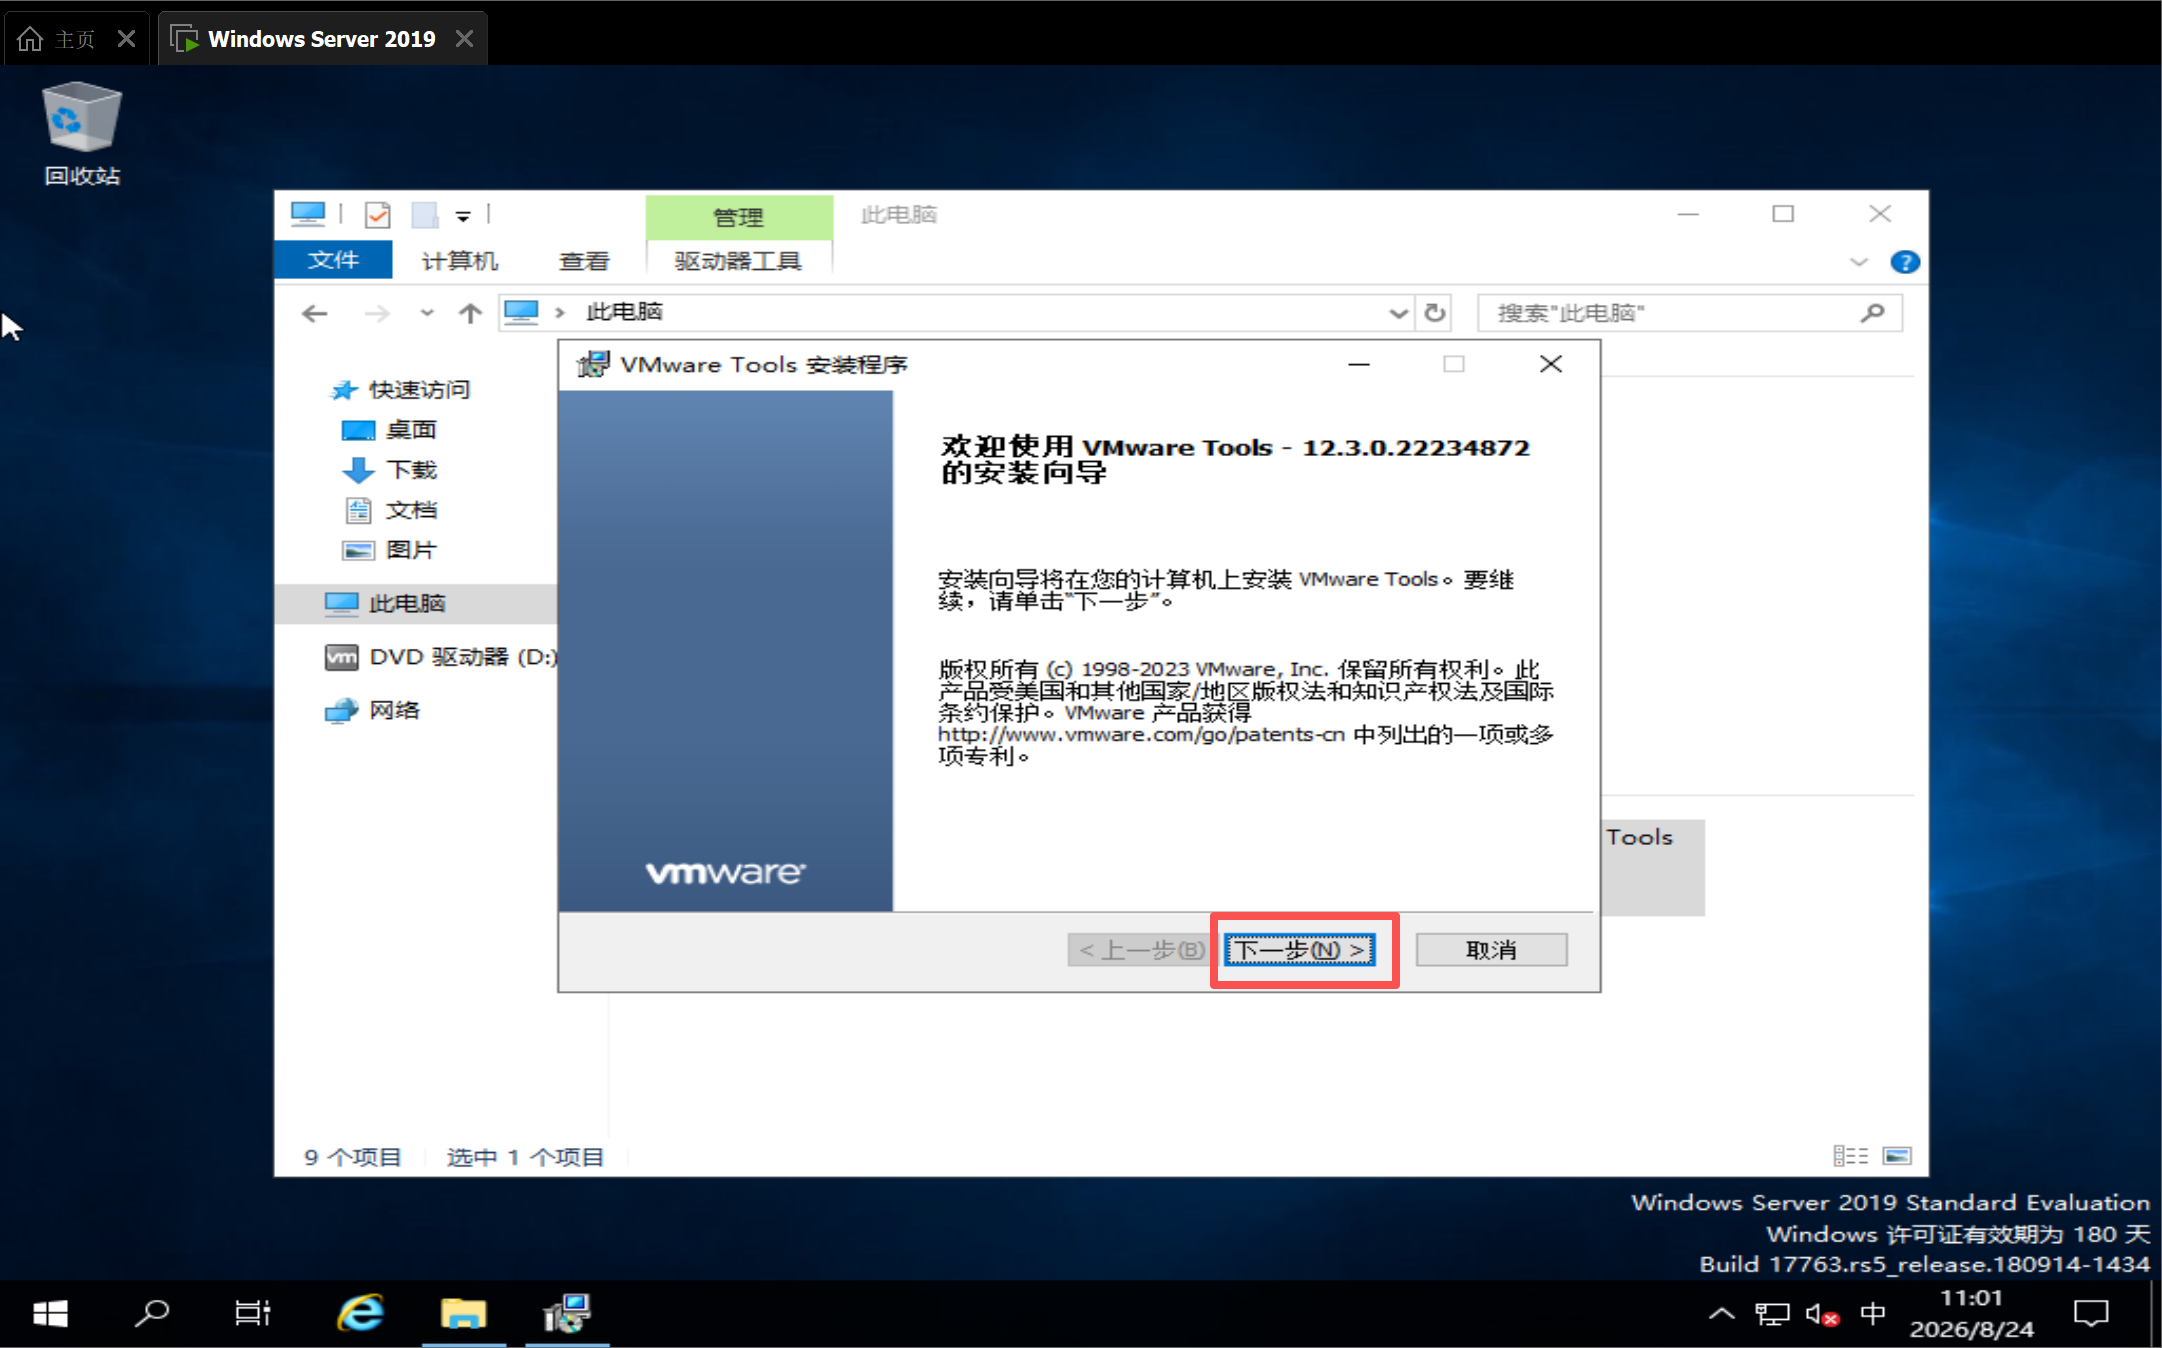This screenshot has height=1348, width=2162.
Task: Click the 9 个项目 status bar text
Action: point(352,1157)
